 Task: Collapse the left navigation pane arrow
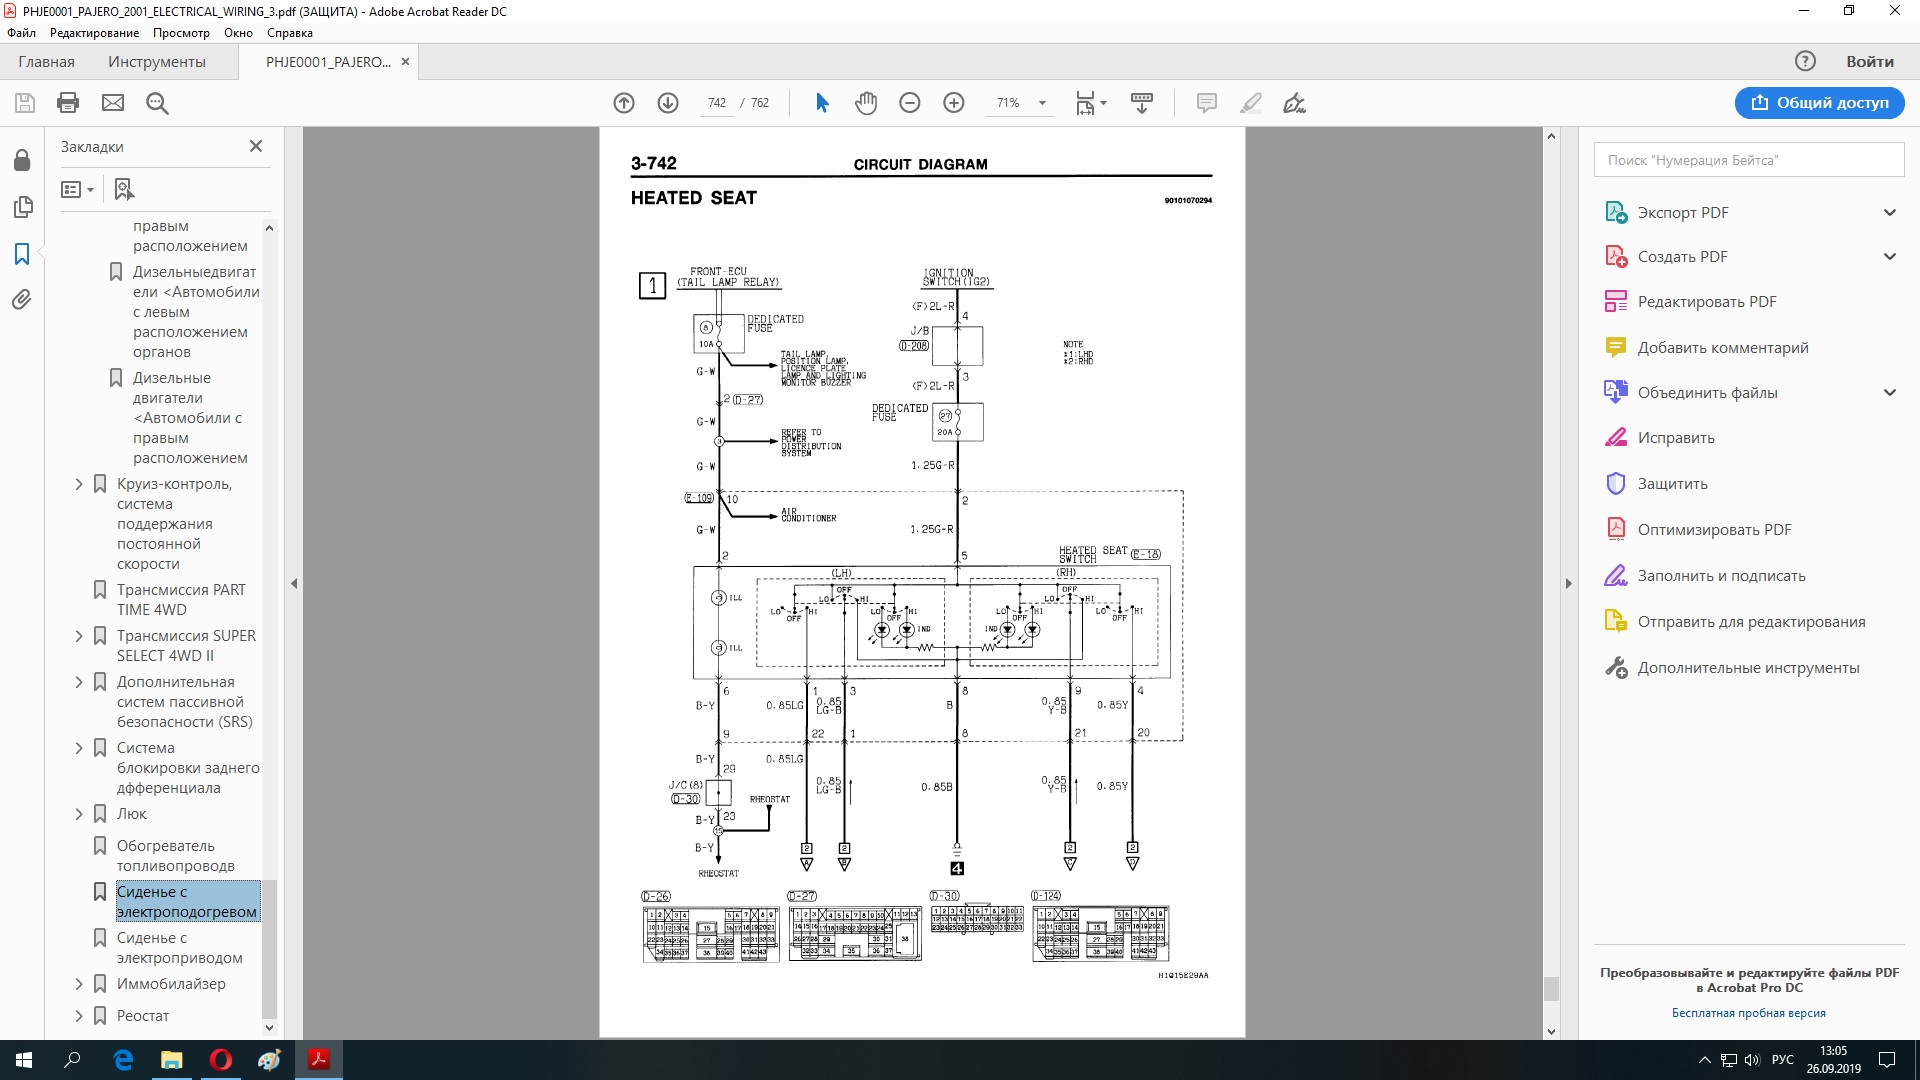(294, 583)
